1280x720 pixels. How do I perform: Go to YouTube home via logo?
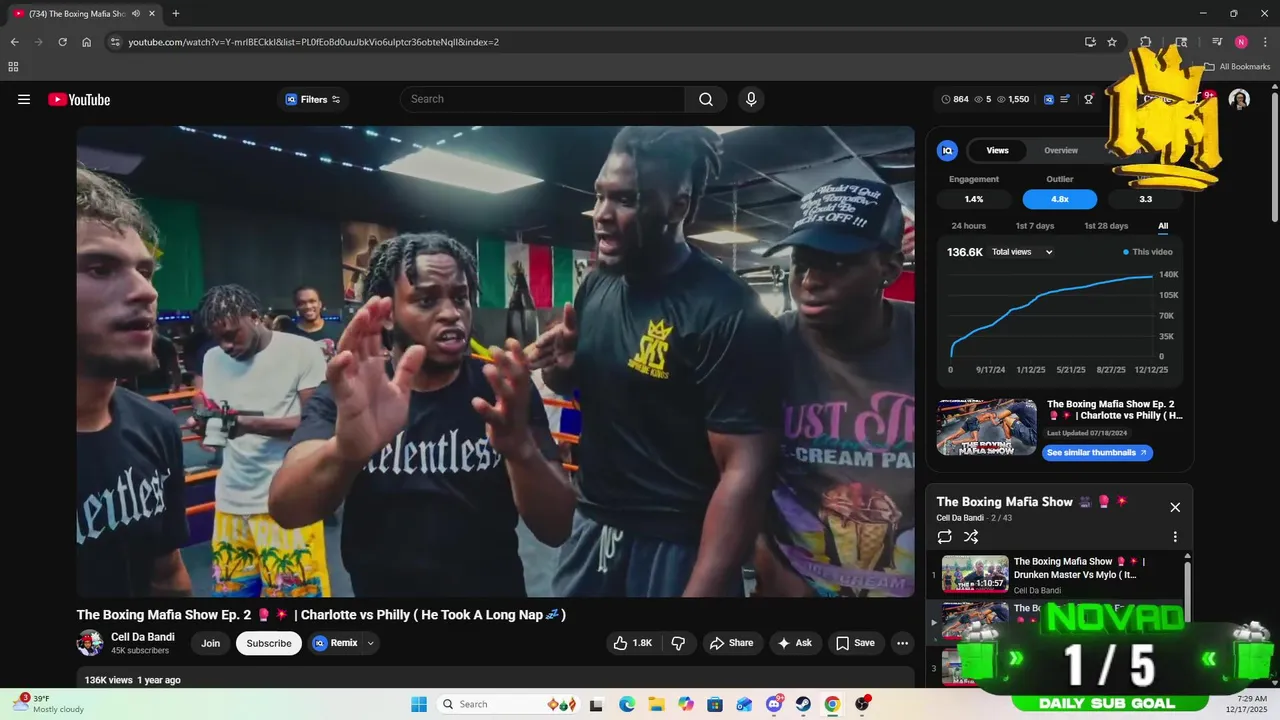[x=79, y=99]
